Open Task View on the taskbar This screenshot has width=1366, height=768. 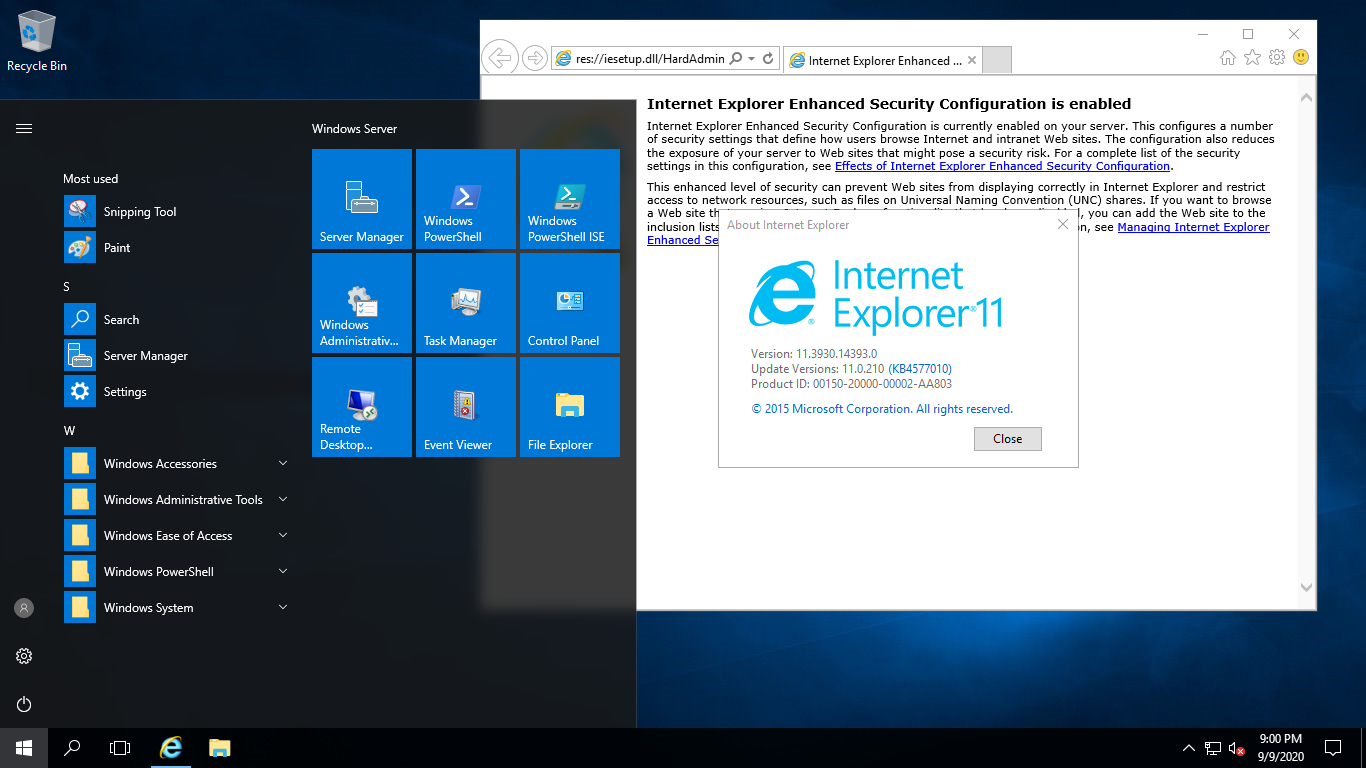120,748
